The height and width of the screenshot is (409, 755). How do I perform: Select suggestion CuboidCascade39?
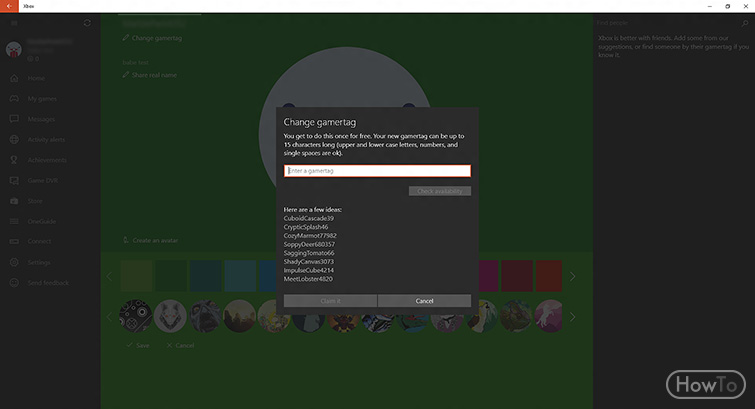coord(309,218)
